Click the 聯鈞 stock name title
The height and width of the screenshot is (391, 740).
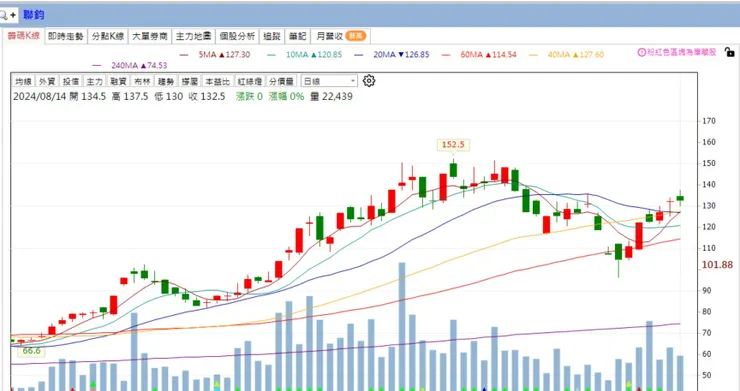coord(34,15)
